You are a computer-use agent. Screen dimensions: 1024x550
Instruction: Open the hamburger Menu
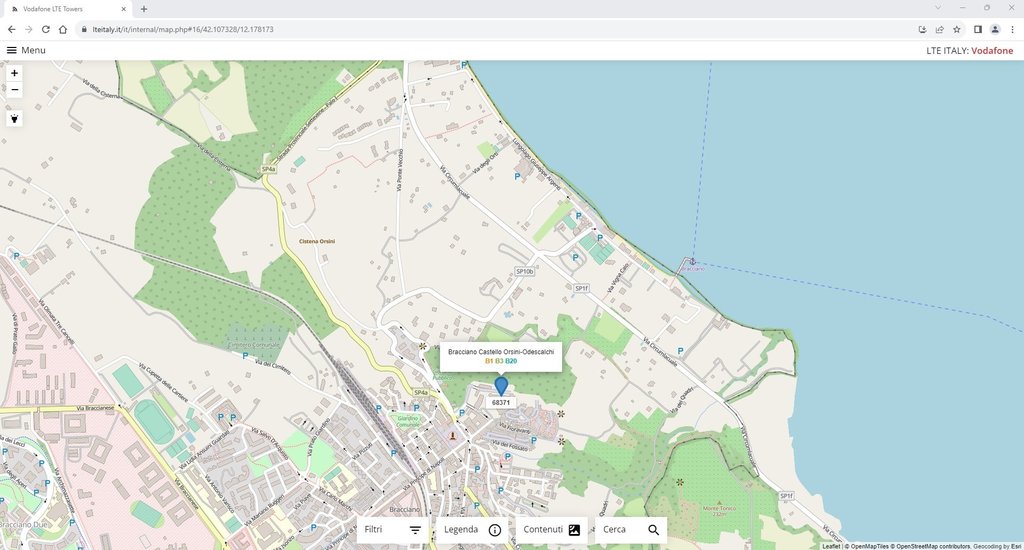(x=26, y=50)
